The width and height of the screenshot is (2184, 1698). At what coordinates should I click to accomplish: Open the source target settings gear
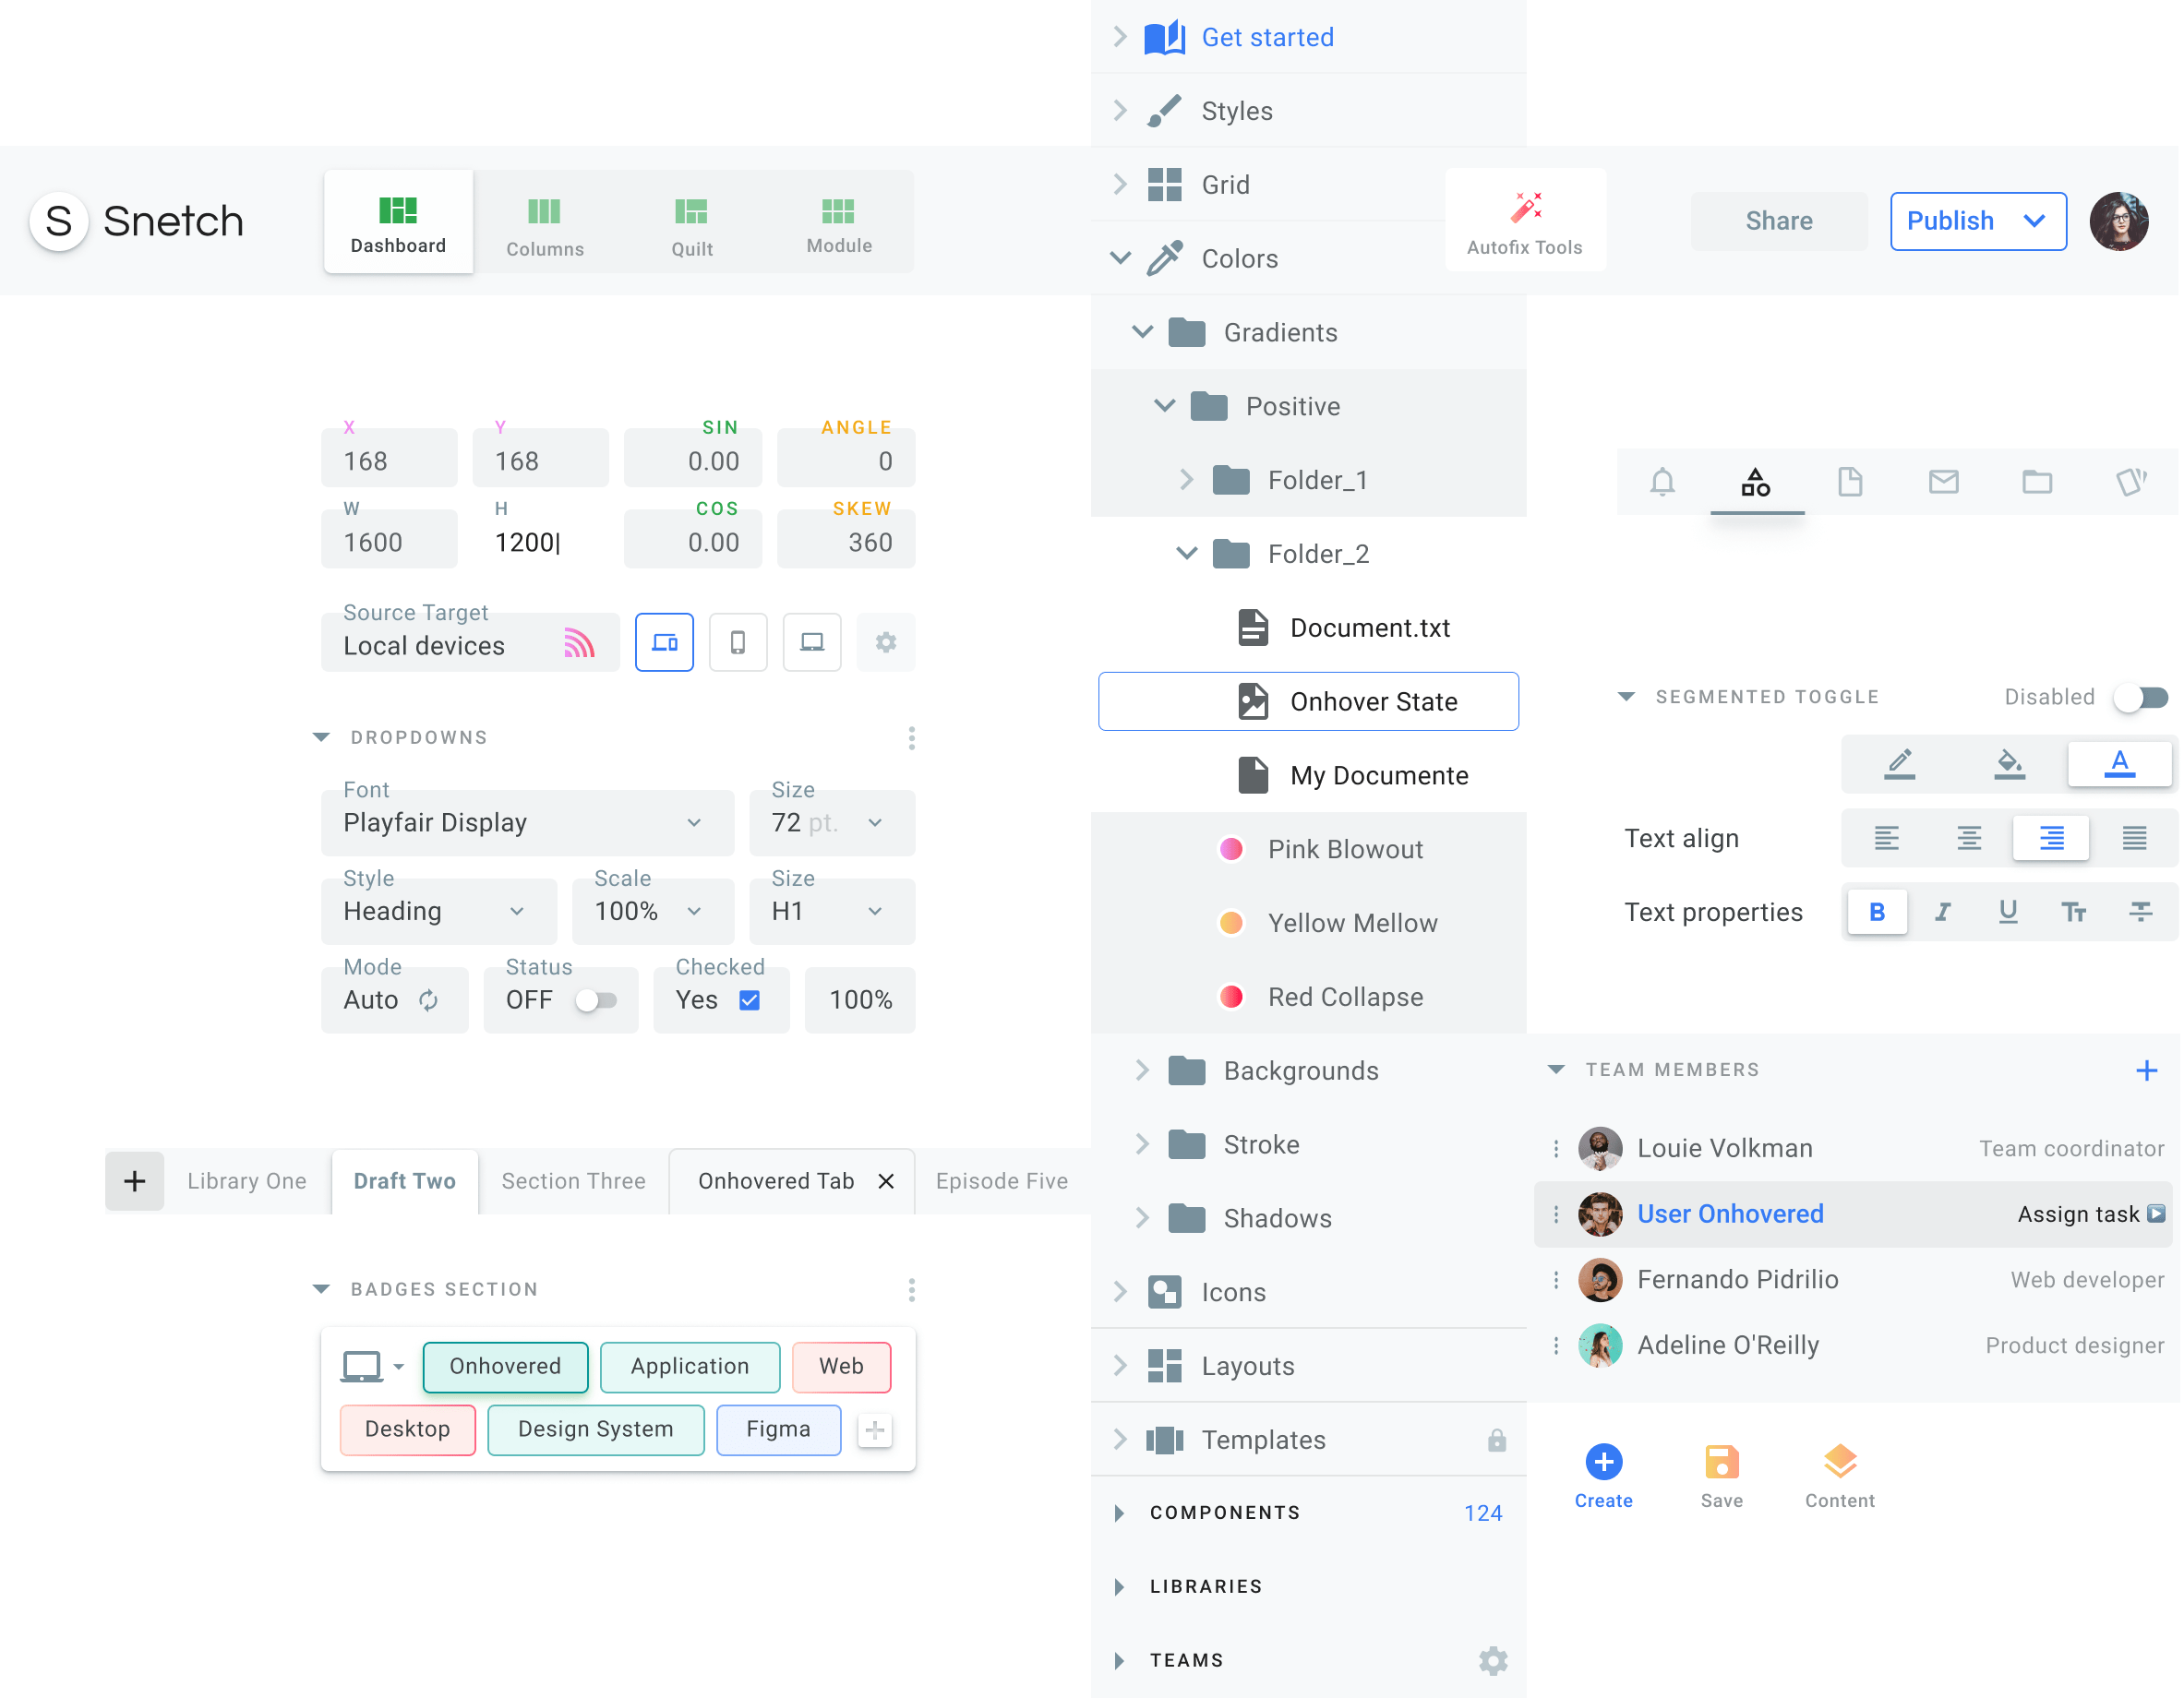[885, 642]
